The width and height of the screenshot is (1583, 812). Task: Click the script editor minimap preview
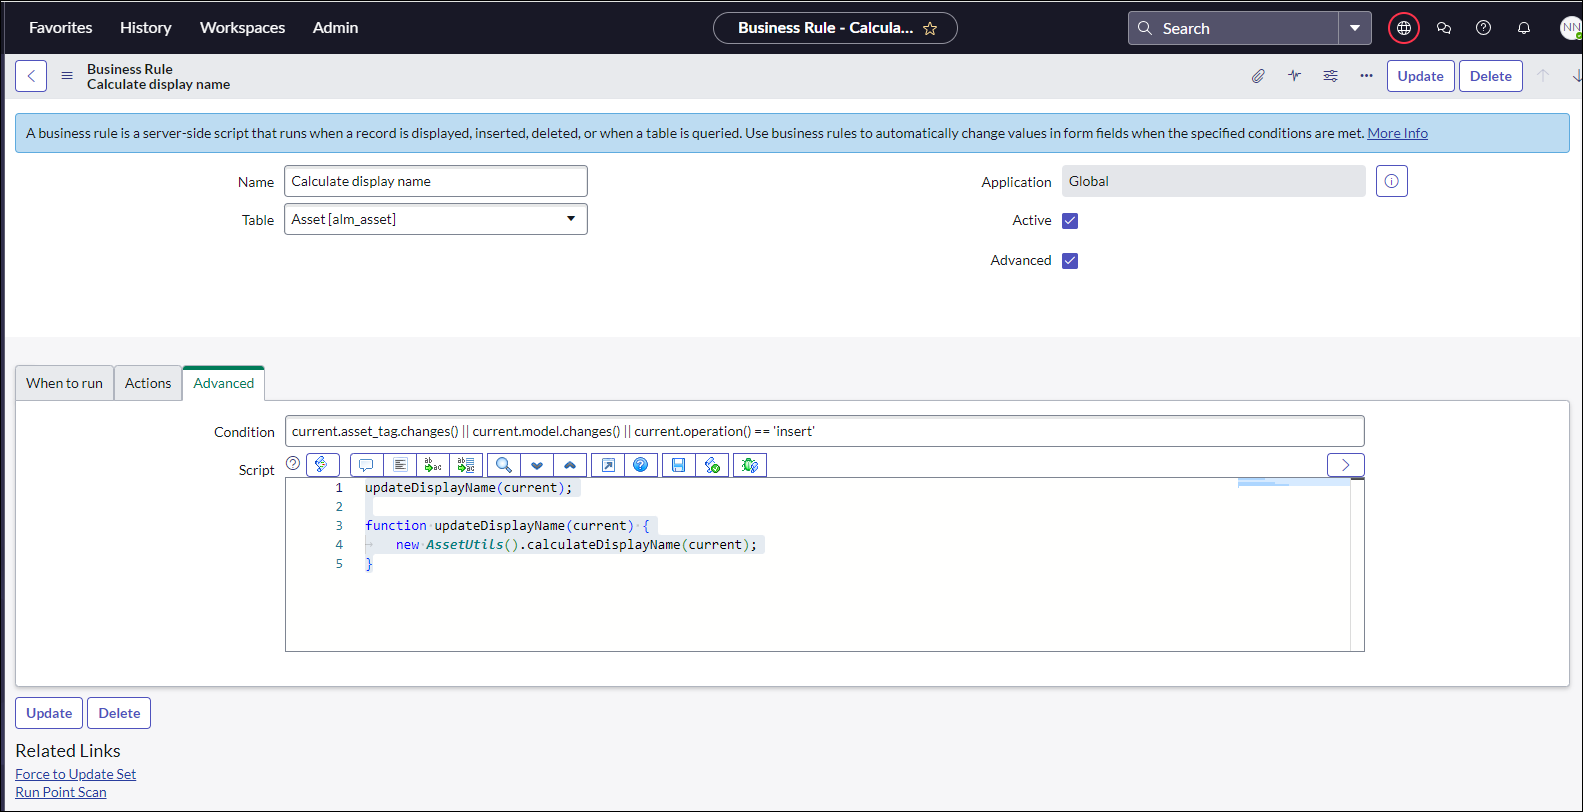point(1294,483)
